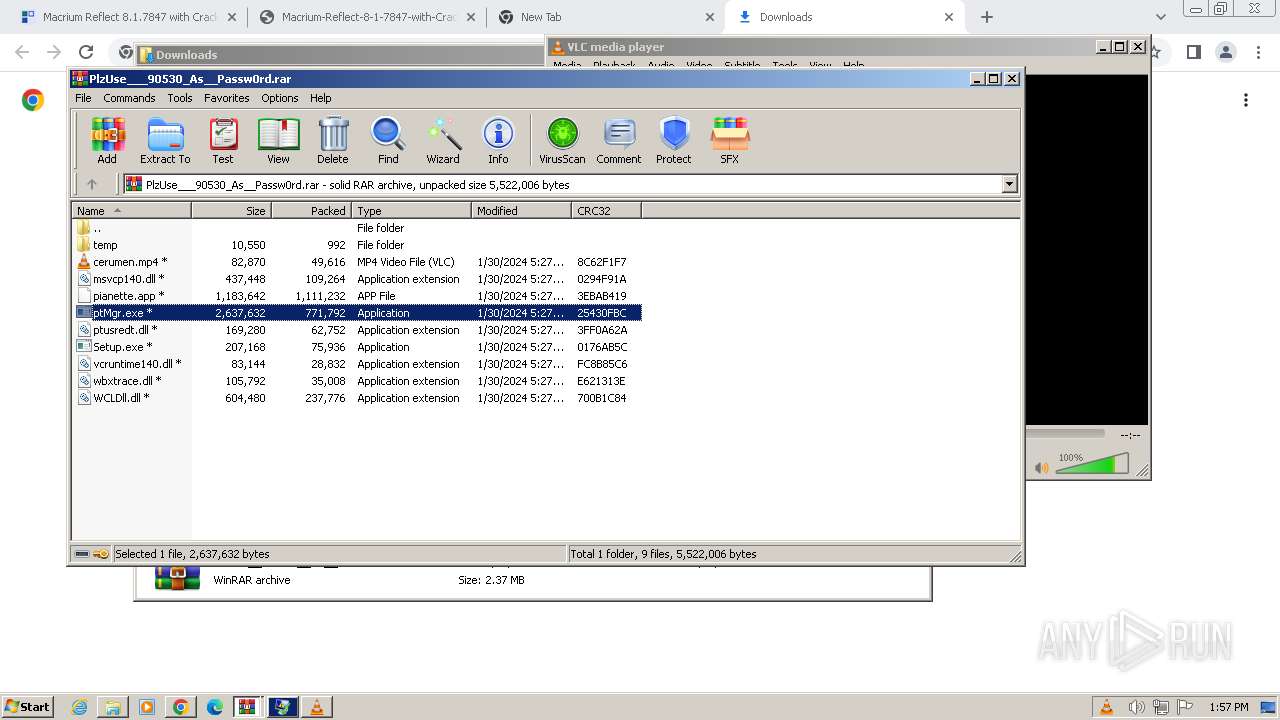Image resolution: width=1280 pixels, height=720 pixels.
Task: Select the temp folder row
Action: pyautogui.click(x=357, y=245)
